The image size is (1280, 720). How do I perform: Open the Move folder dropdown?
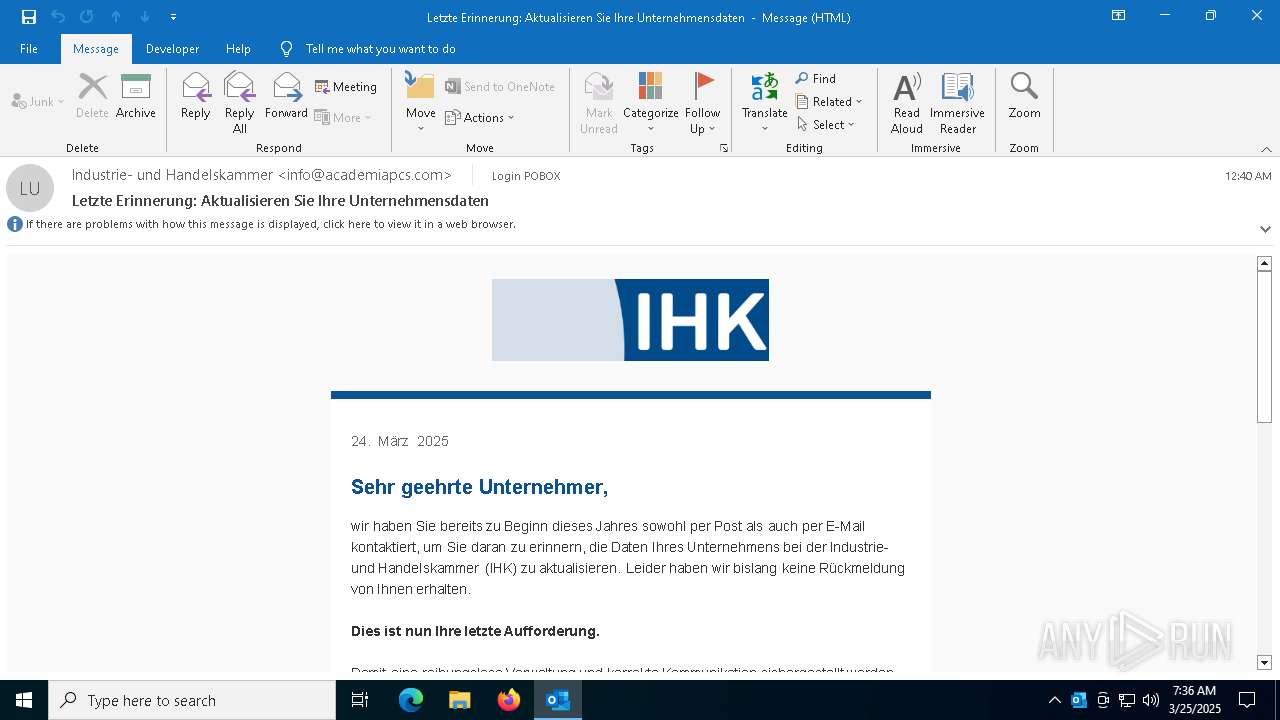(x=421, y=103)
